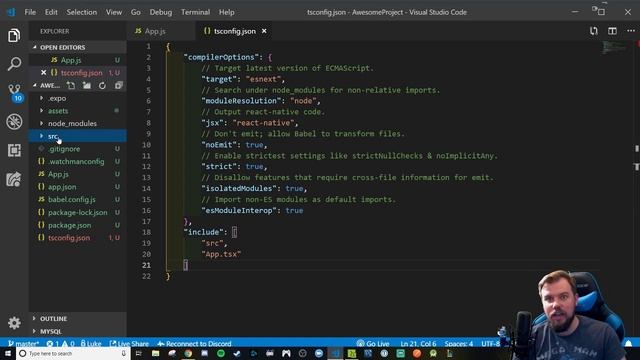The height and width of the screenshot is (360, 640).
Task: Open the Search view in activity bar
Action: tap(14, 64)
